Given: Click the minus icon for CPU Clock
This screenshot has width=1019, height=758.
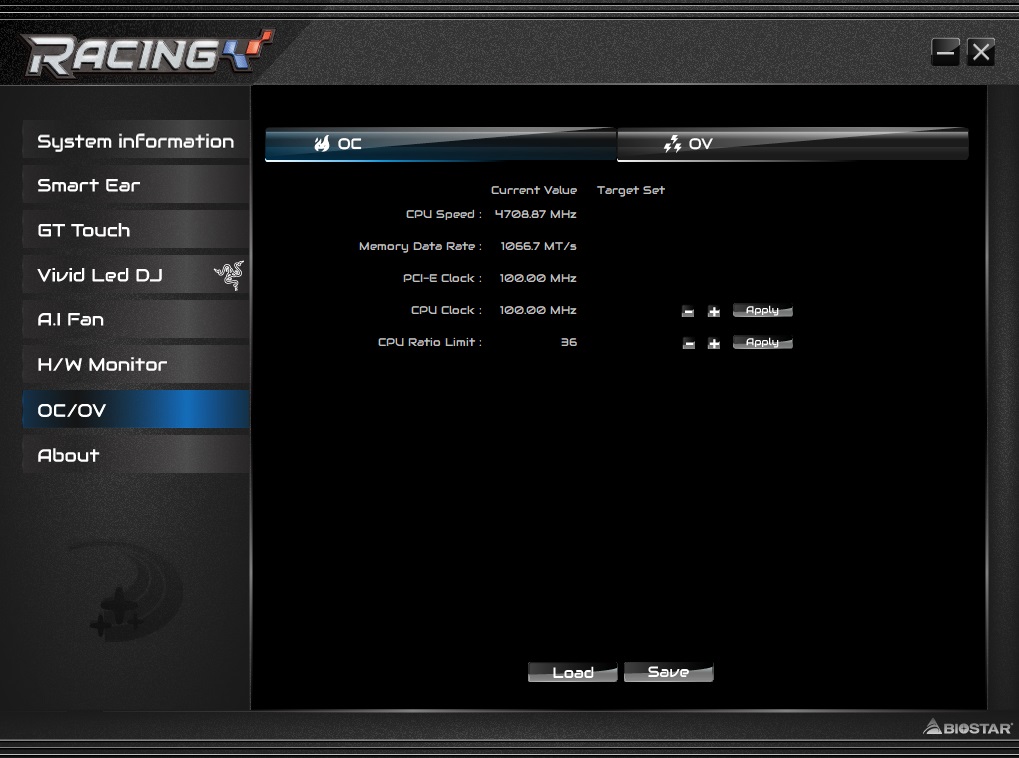Looking at the screenshot, I should point(688,312).
